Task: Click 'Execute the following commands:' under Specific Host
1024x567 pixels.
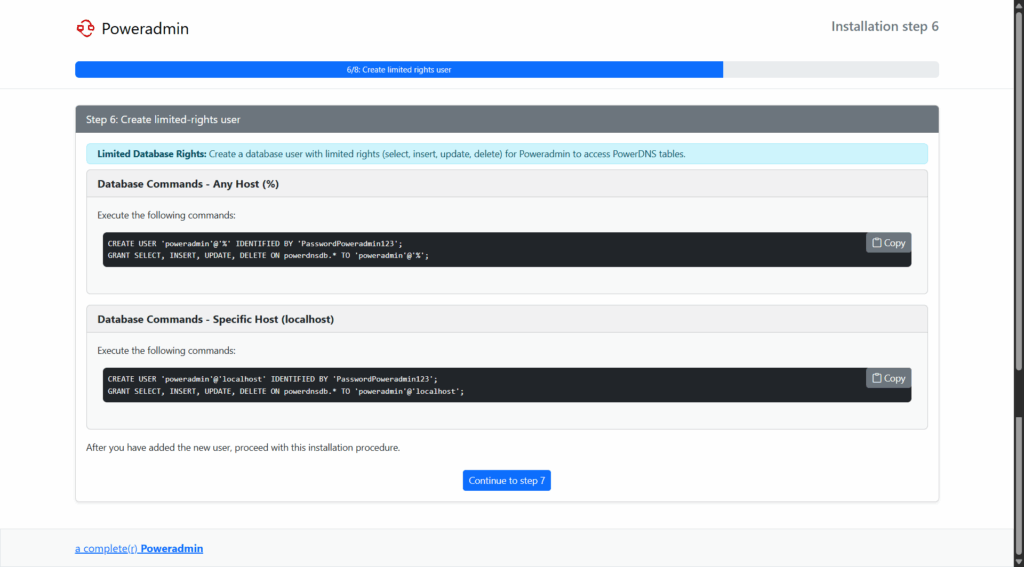Action: tap(167, 351)
